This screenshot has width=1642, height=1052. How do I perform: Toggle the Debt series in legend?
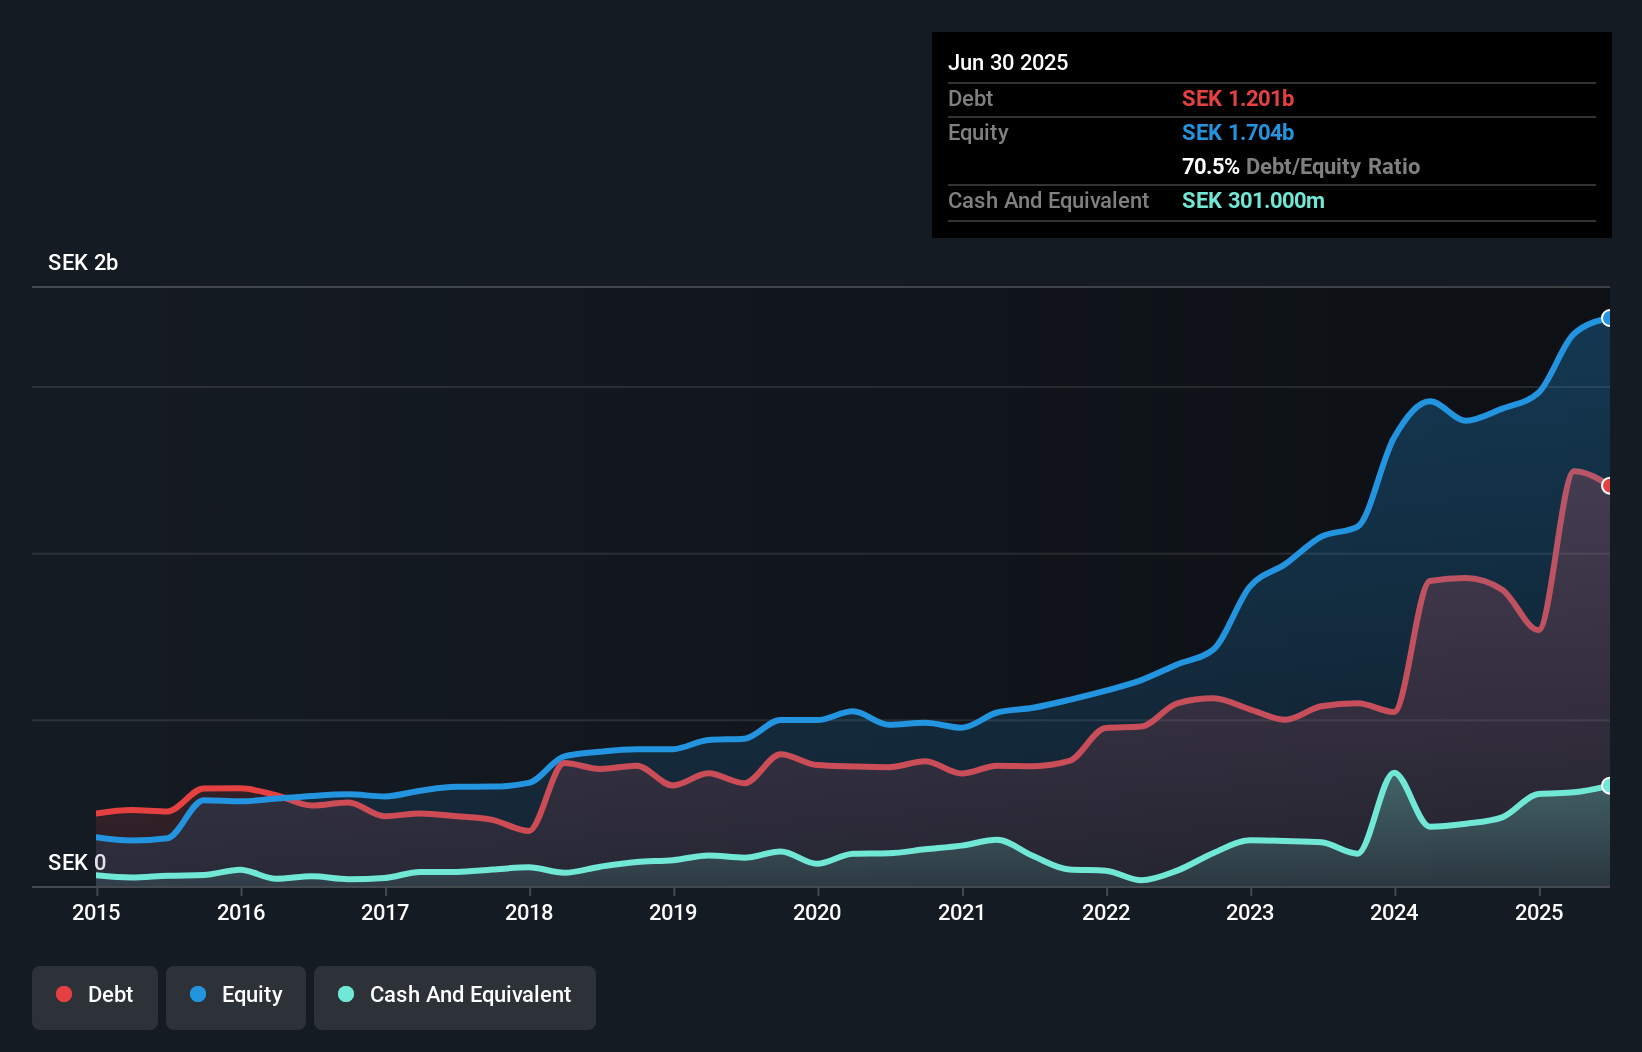click(x=95, y=995)
